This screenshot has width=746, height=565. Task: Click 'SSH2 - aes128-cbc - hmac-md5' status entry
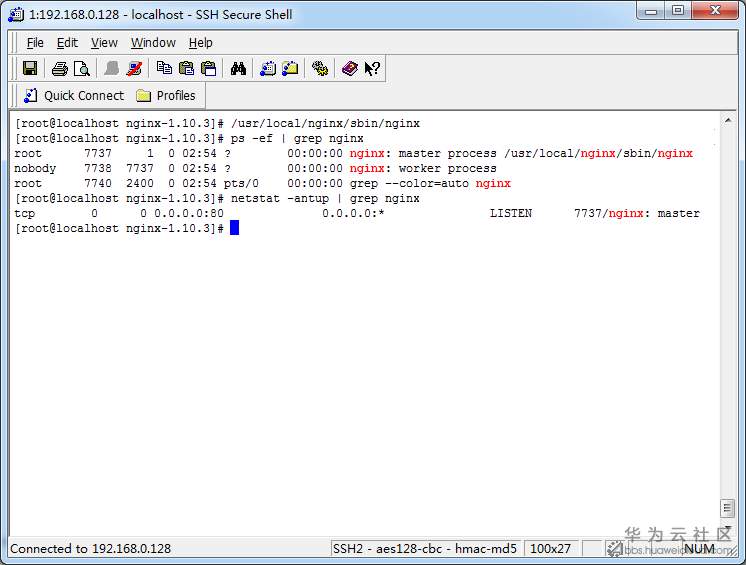point(424,549)
